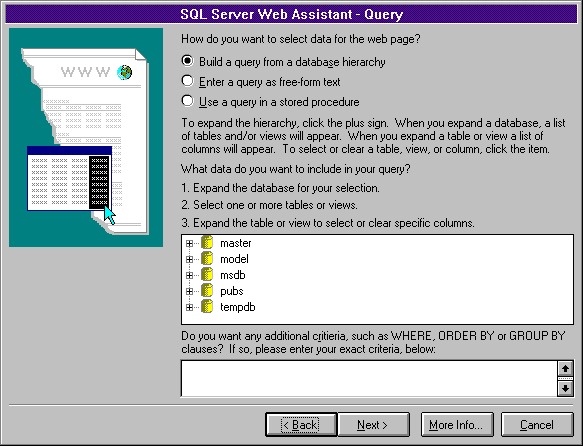This screenshot has height=446, width=583.
Task: Click the globe icon on the WWW illustration
Action: (x=125, y=72)
